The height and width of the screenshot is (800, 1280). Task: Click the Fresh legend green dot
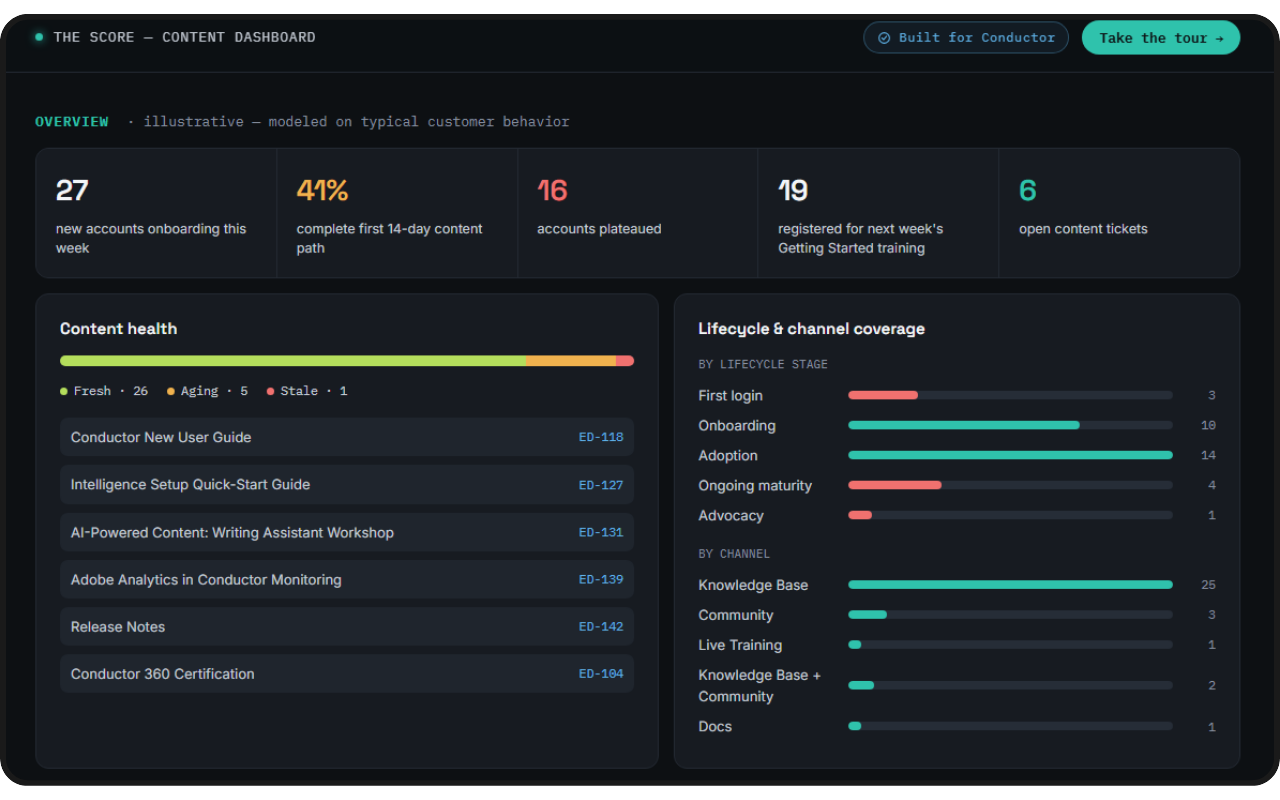[64, 391]
